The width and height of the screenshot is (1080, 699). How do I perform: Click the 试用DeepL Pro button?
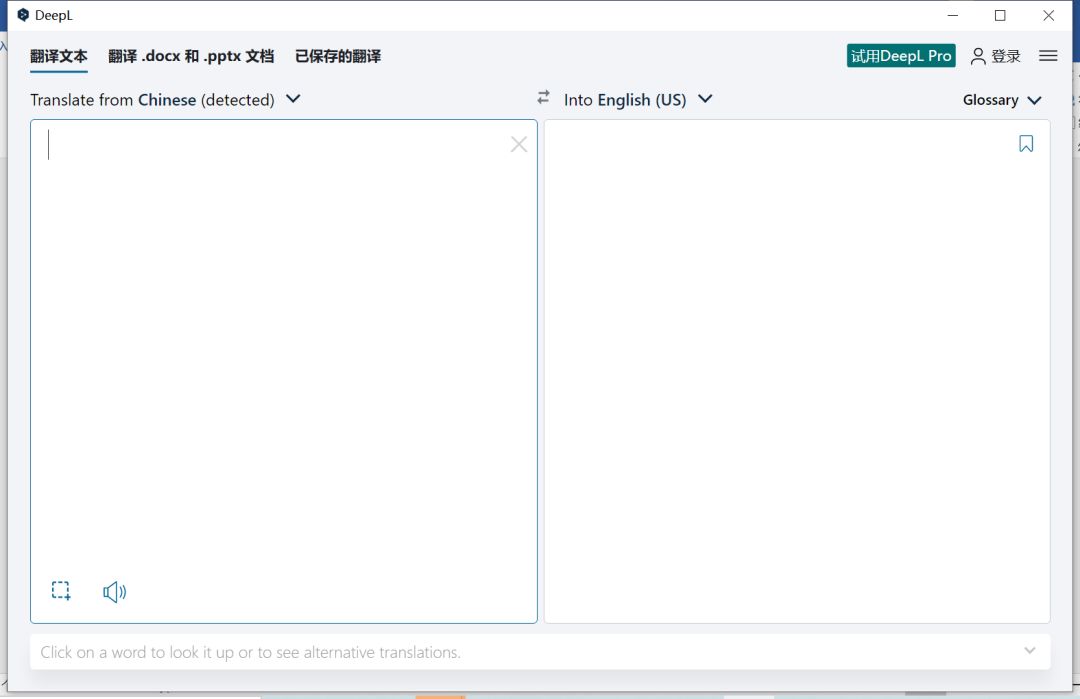coord(900,55)
